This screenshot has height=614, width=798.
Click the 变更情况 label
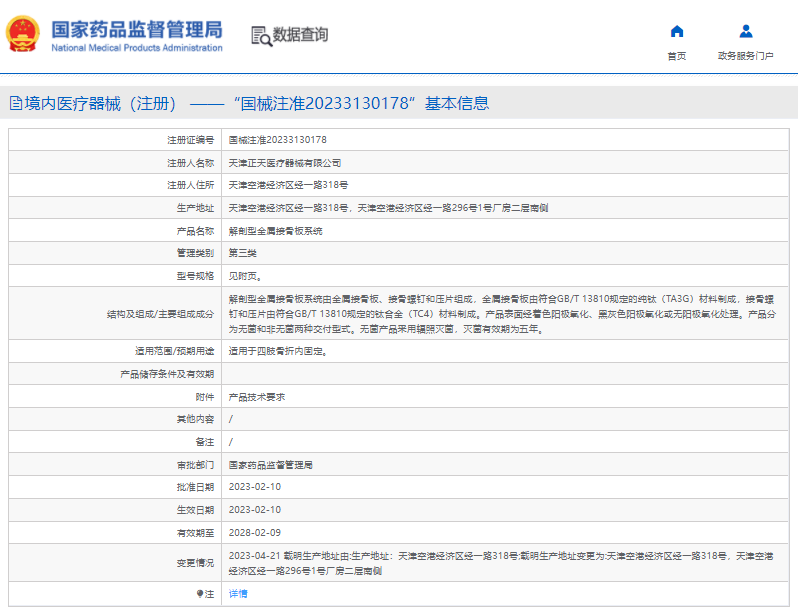(x=195, y=563)
